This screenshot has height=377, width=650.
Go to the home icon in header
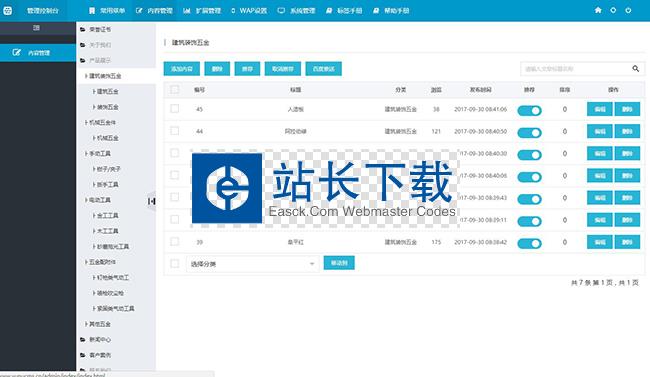pos(598,10)
